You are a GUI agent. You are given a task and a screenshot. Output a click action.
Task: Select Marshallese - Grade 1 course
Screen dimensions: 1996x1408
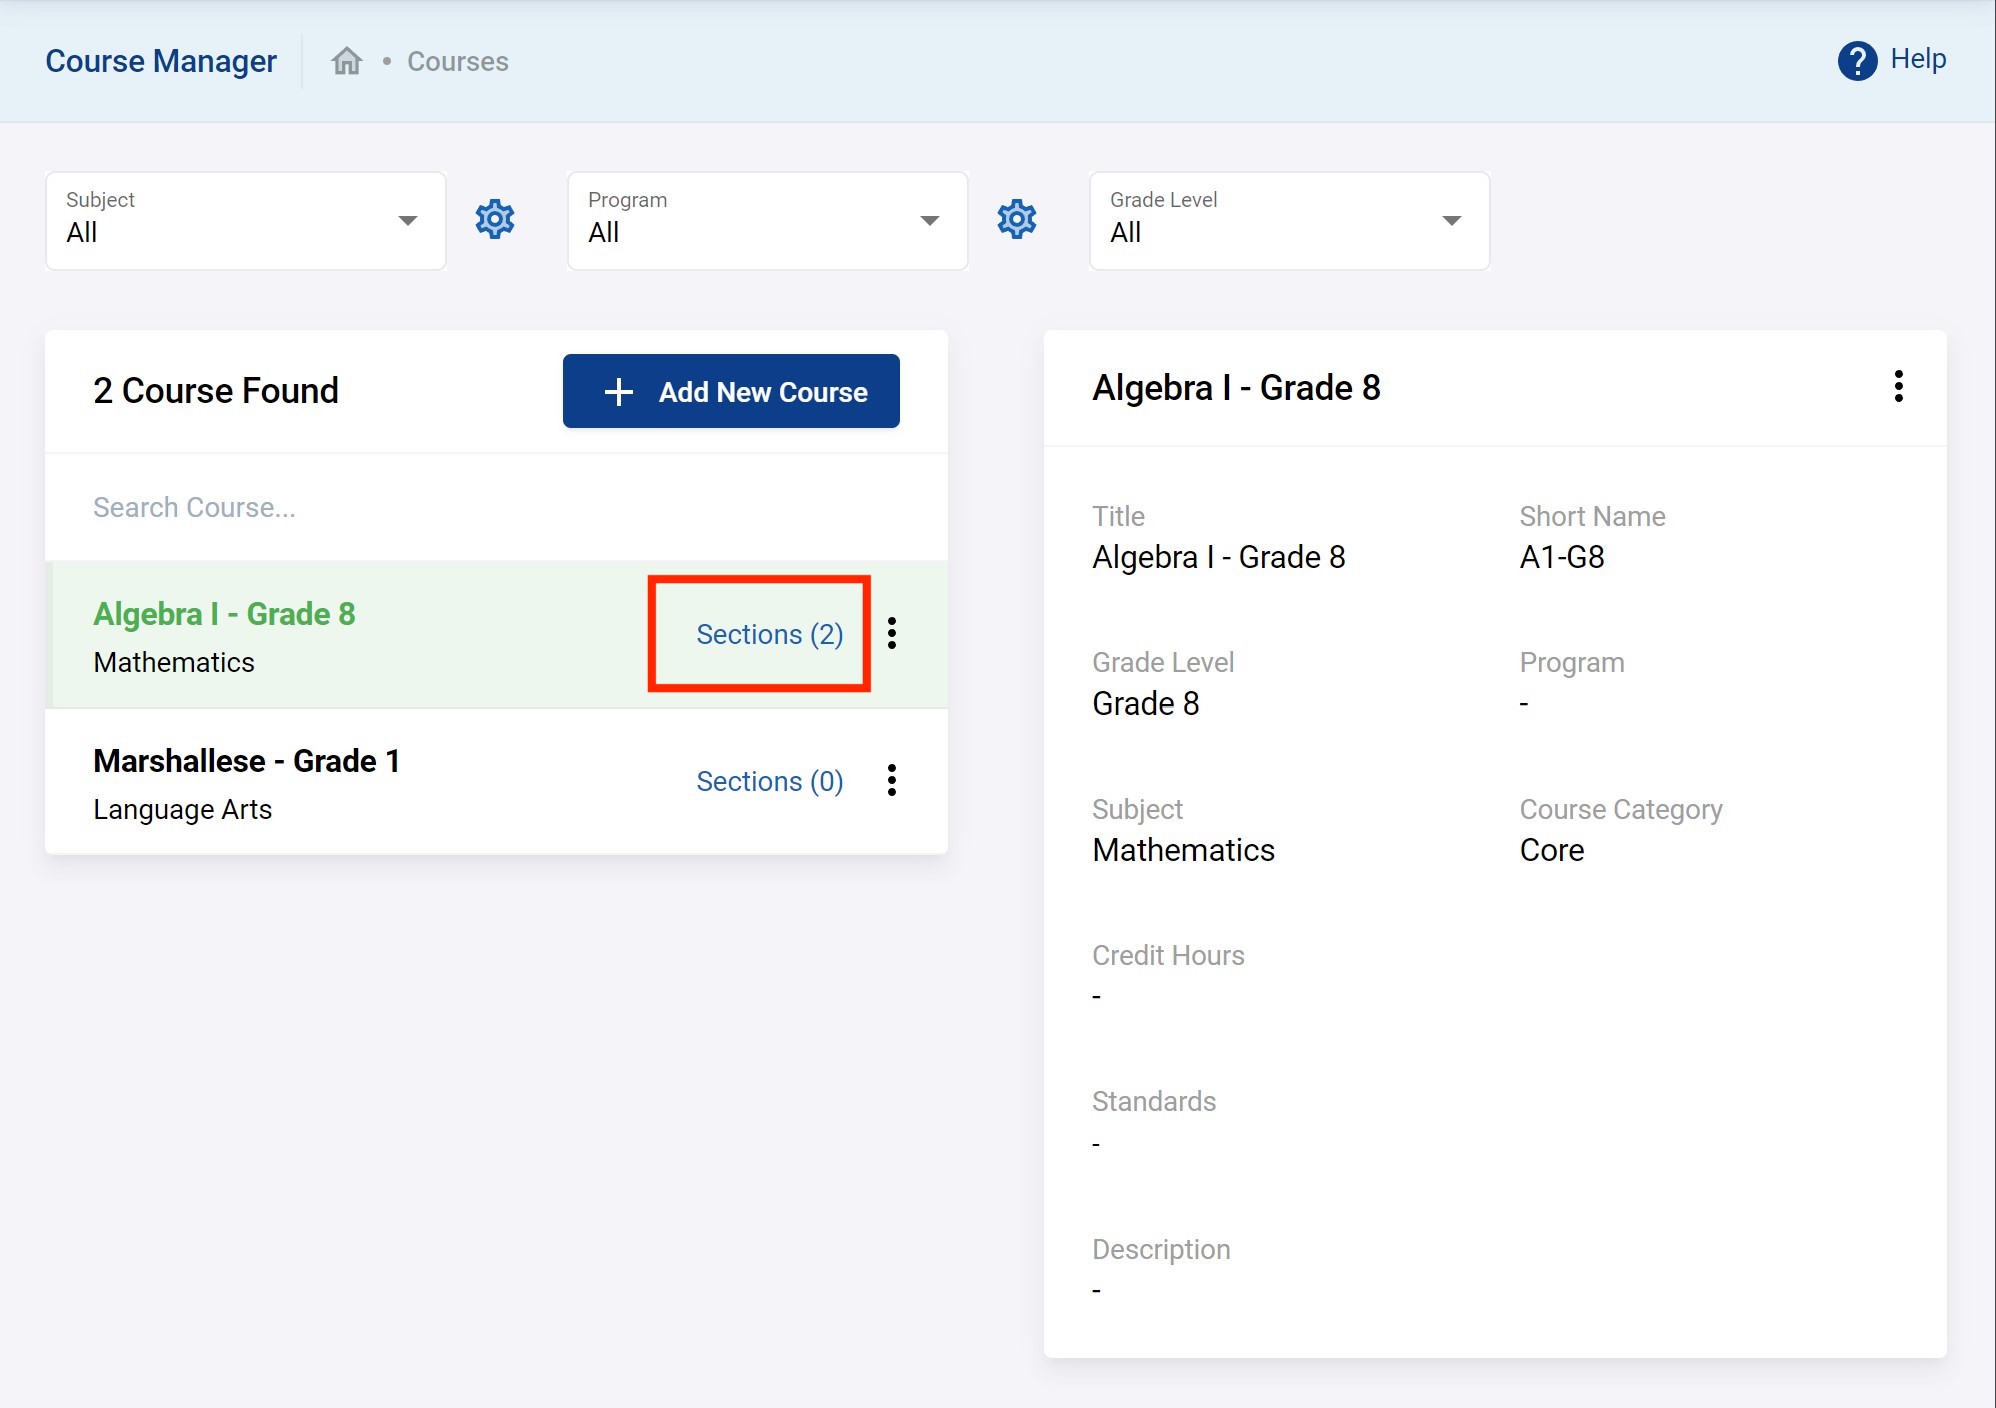coord(246,761)
